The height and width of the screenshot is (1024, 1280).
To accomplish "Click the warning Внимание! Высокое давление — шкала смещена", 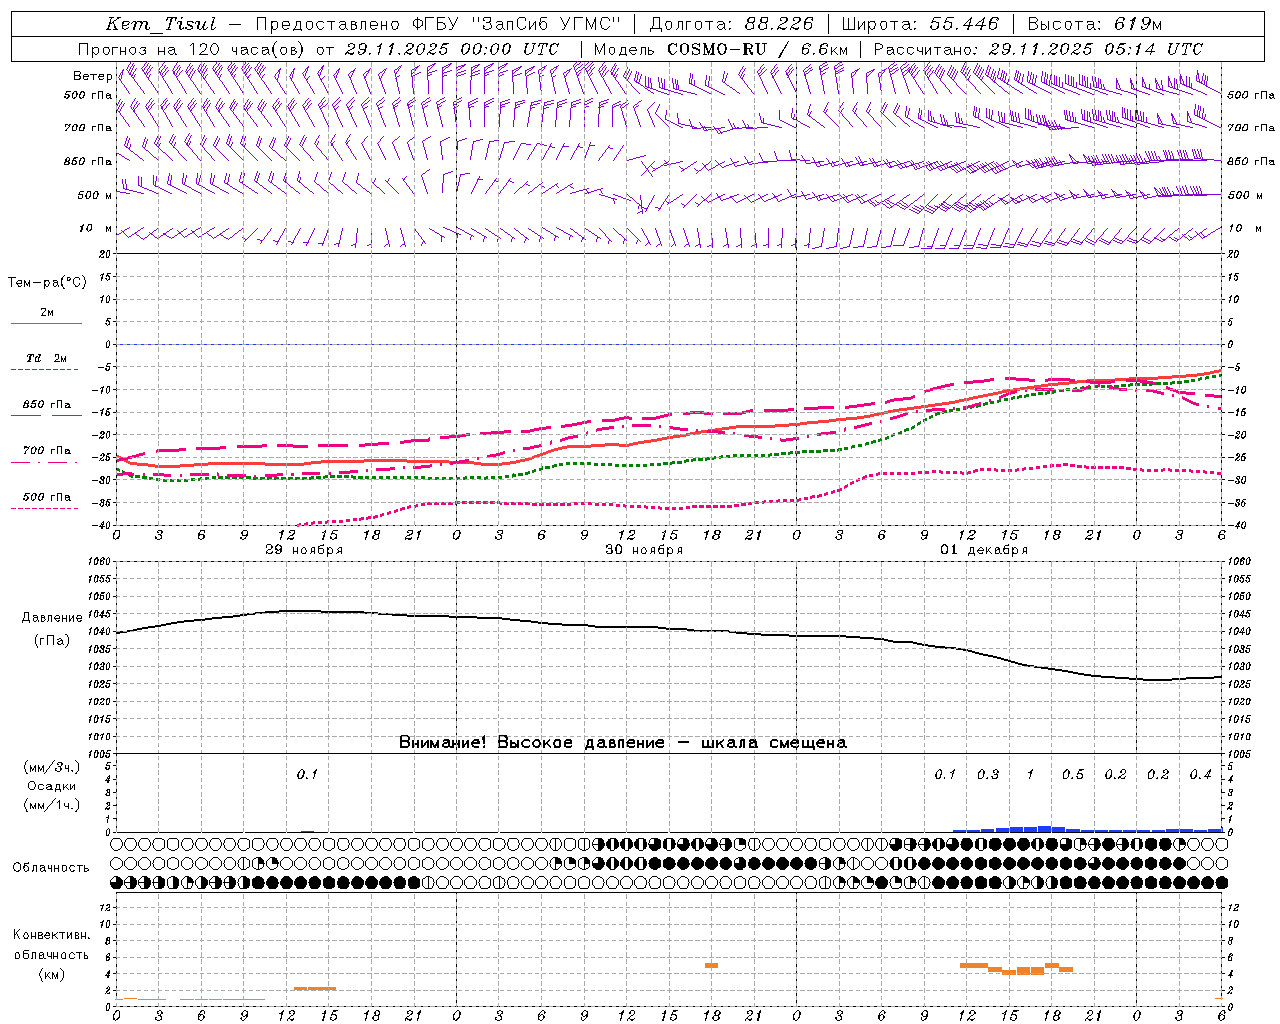I will (x=623, y=743).
